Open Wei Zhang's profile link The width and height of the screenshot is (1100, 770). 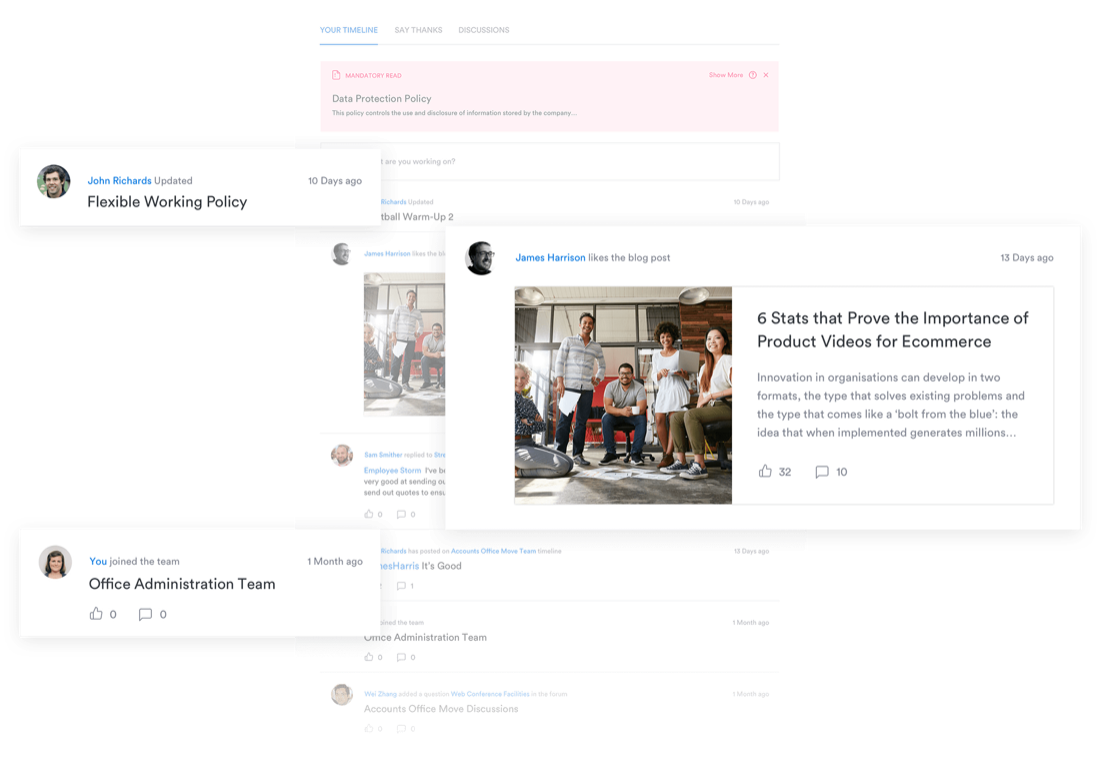[x=380, y=694]
